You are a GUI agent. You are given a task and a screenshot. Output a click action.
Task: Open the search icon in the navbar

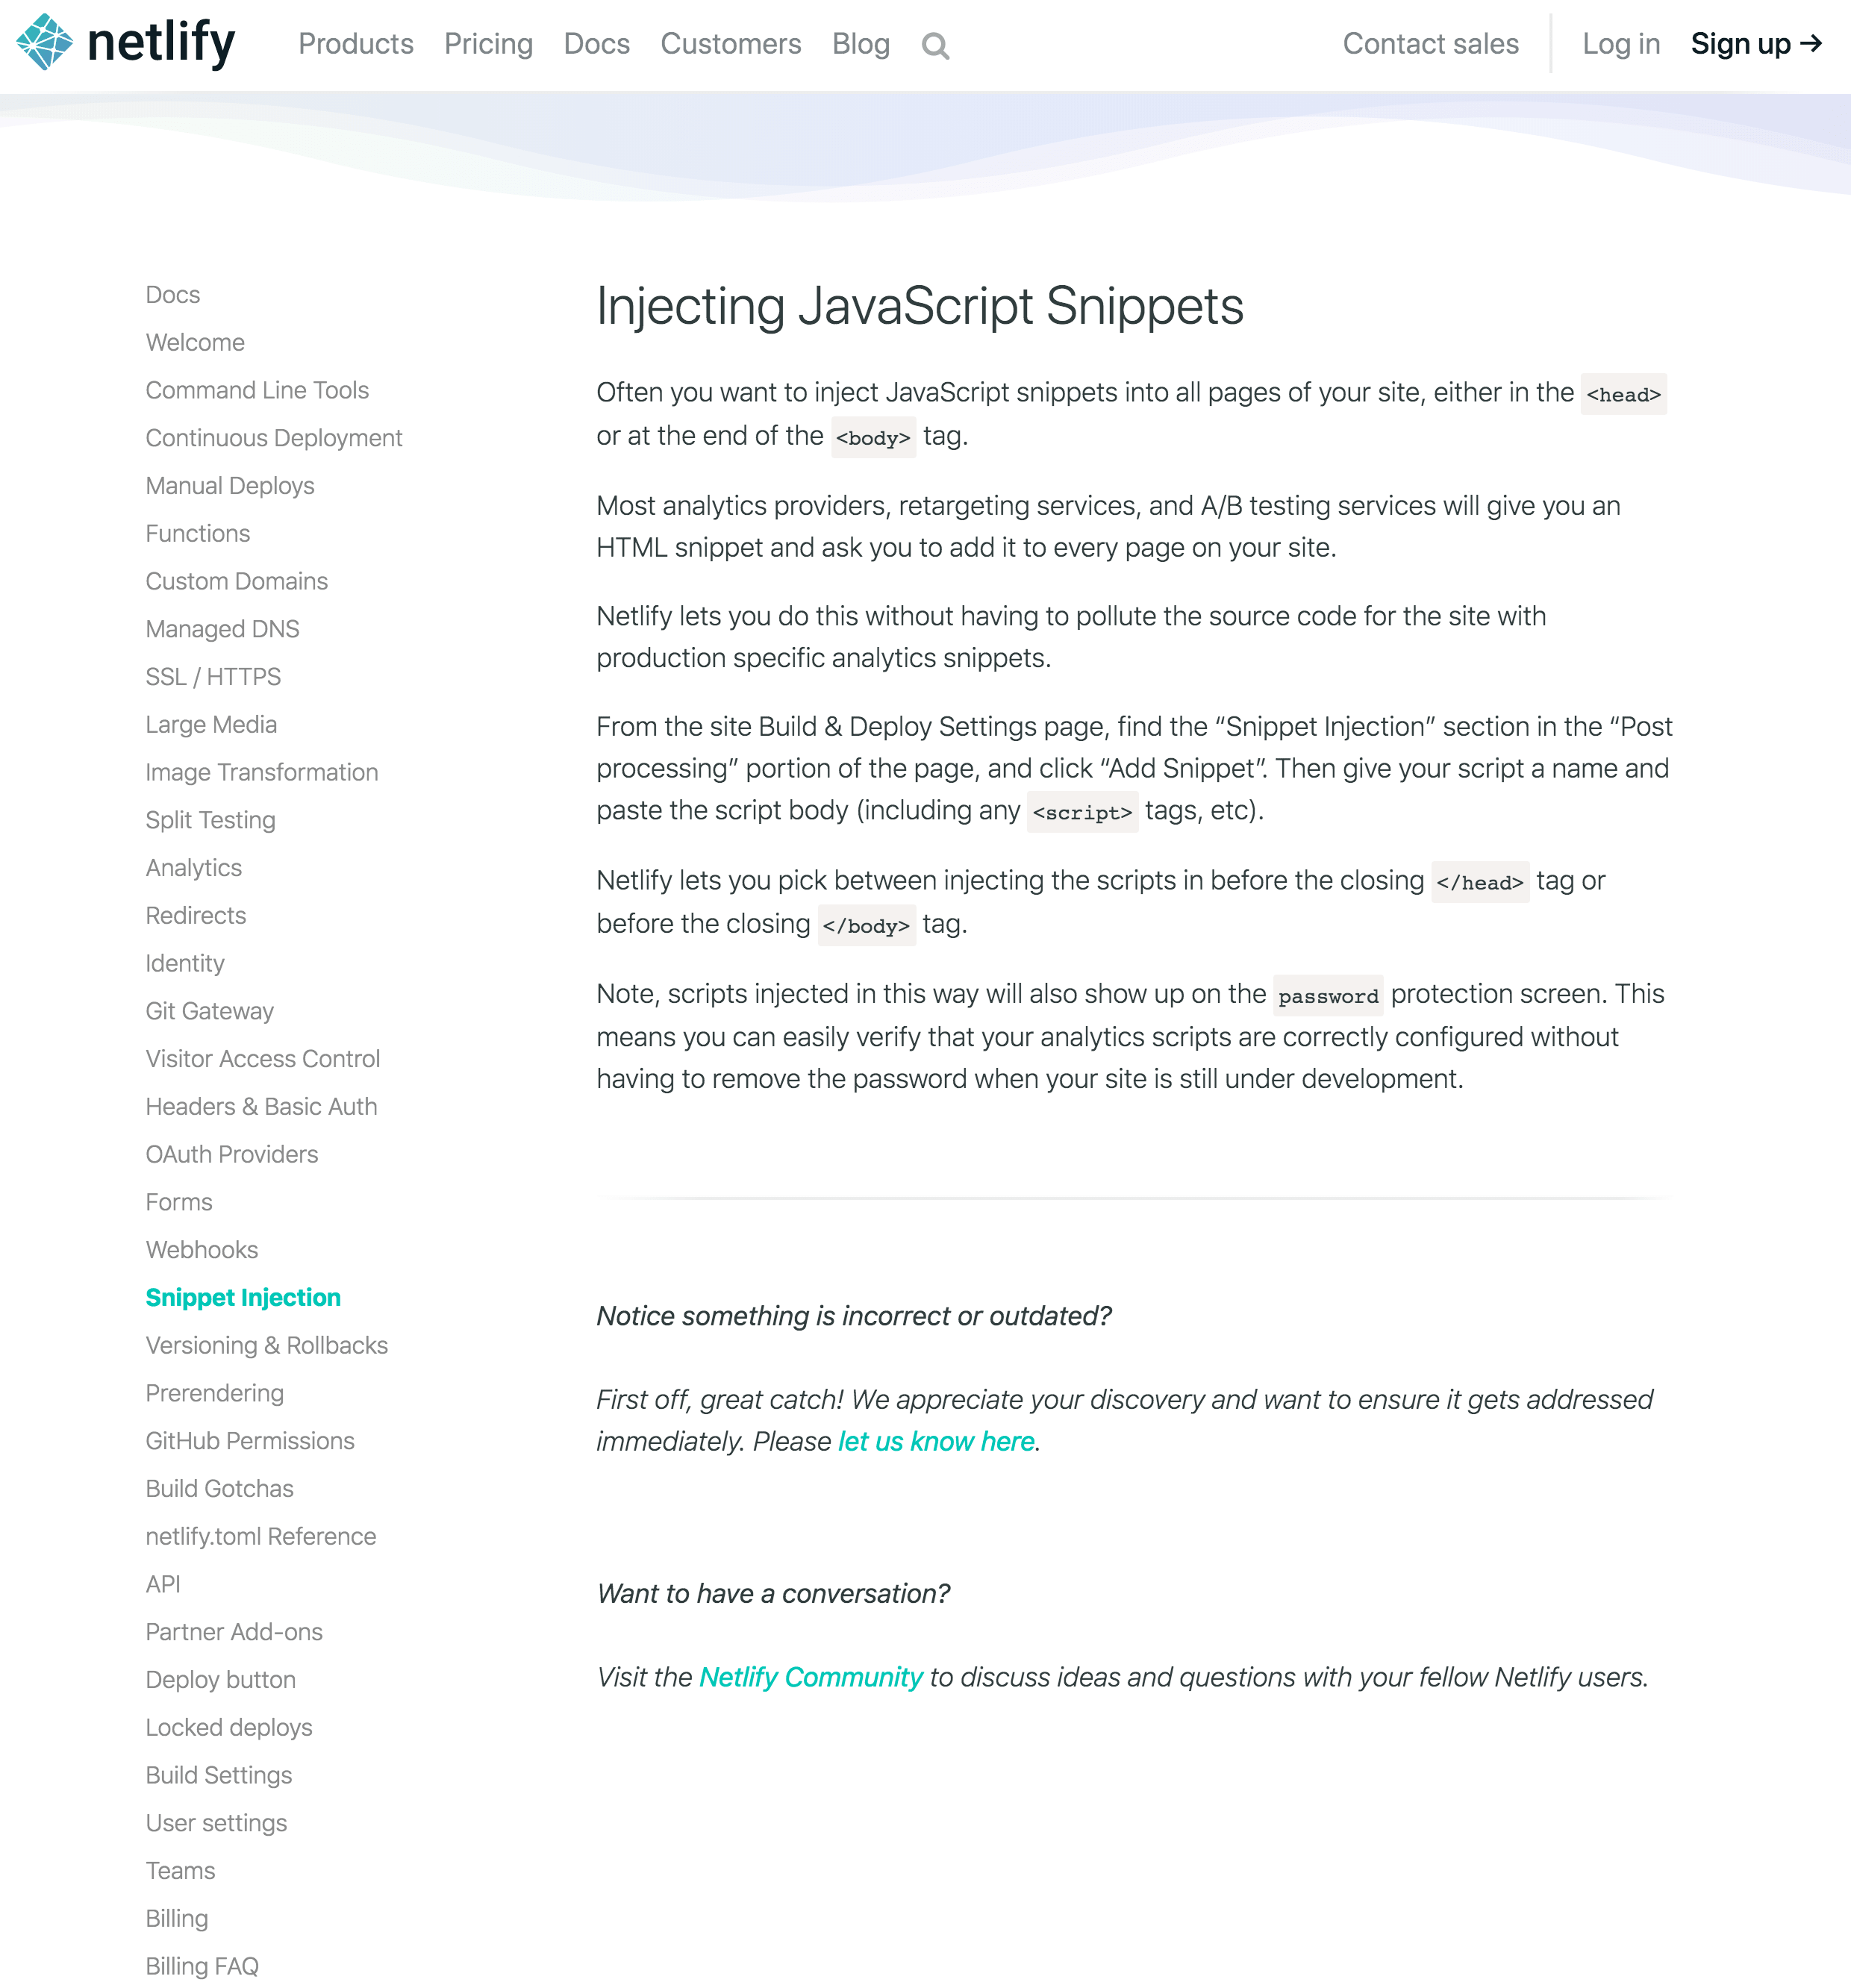(936, 43)
